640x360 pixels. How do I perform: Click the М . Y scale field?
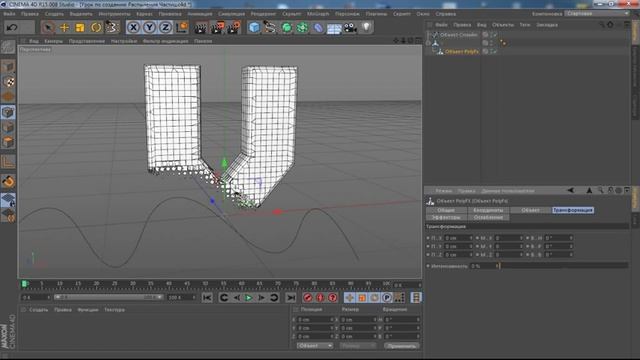click(509, 246)
